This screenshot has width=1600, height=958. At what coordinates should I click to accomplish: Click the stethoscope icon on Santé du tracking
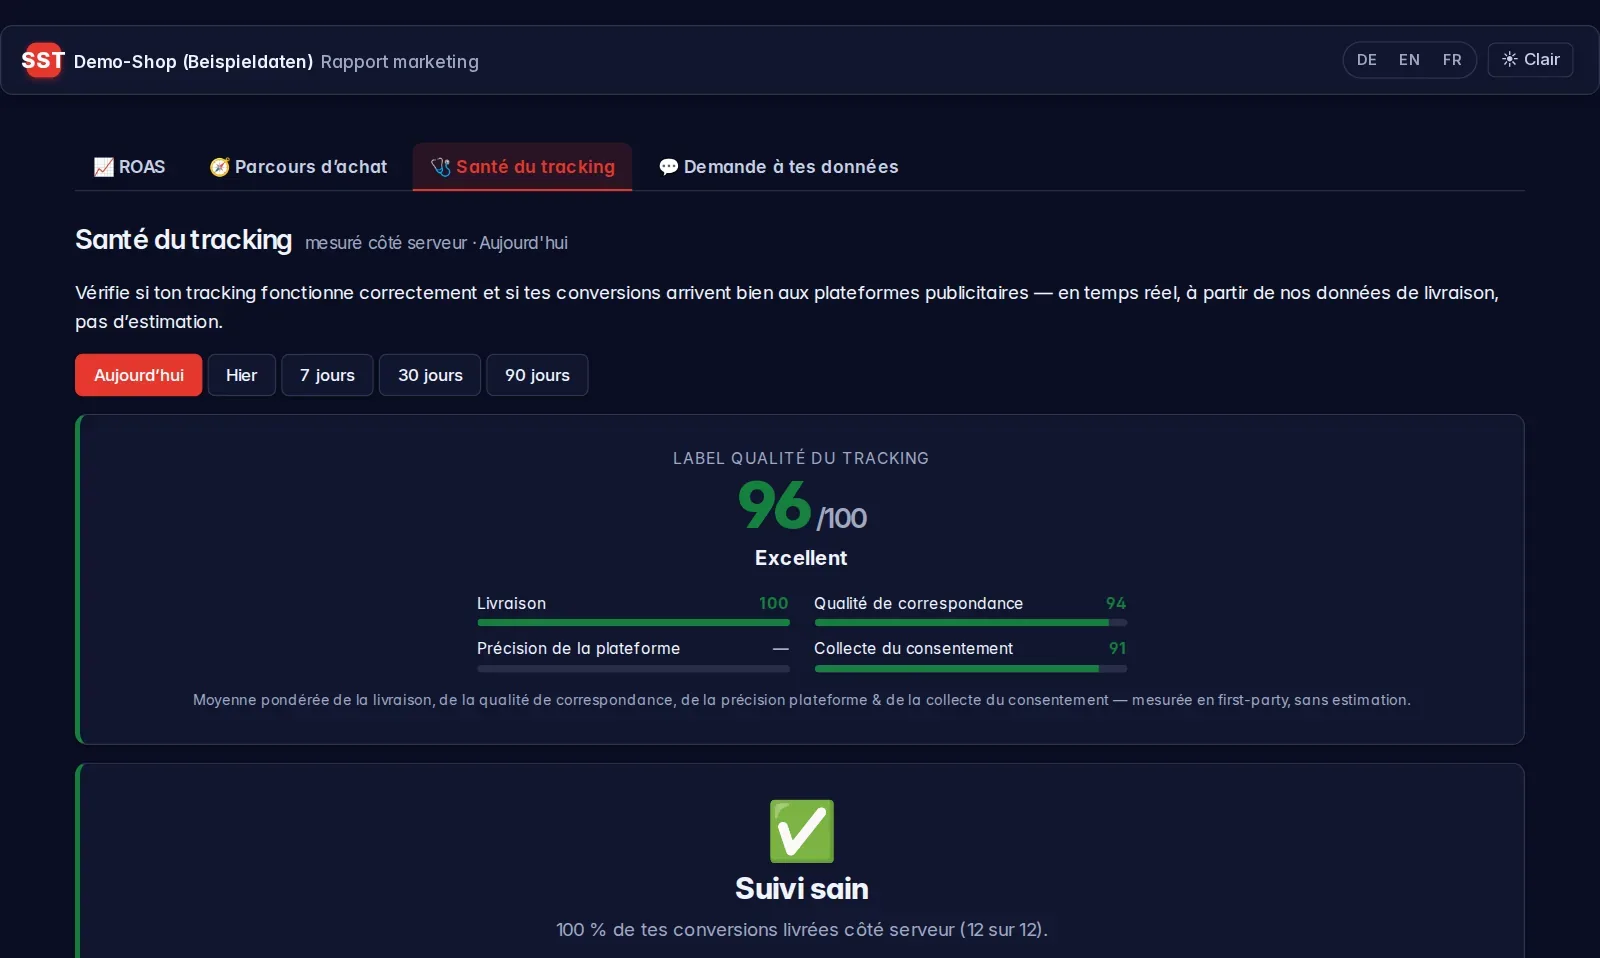point(441,167)
